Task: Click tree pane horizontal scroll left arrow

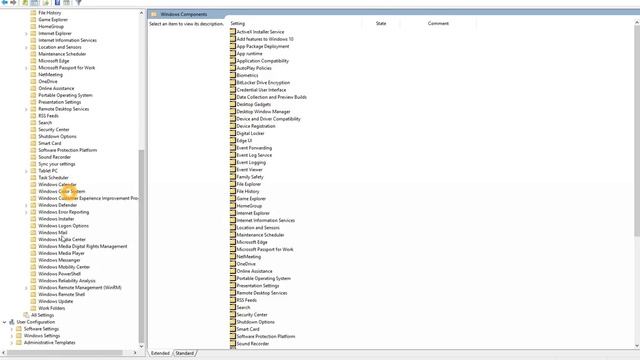Action: pos(4,353)
